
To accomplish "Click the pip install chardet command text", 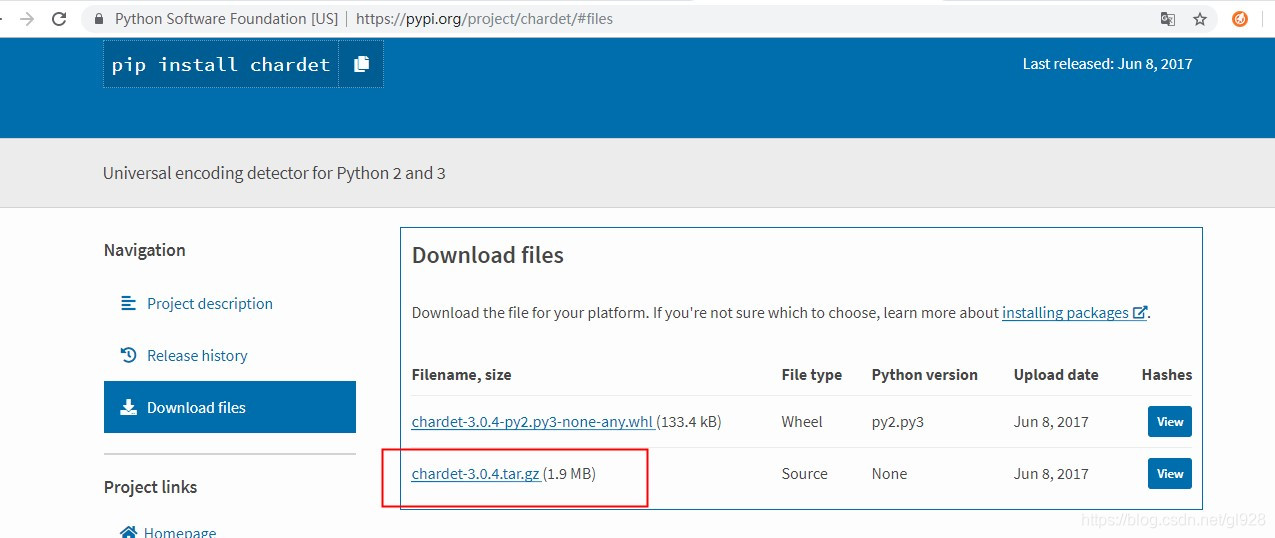I will click(221, 64).
